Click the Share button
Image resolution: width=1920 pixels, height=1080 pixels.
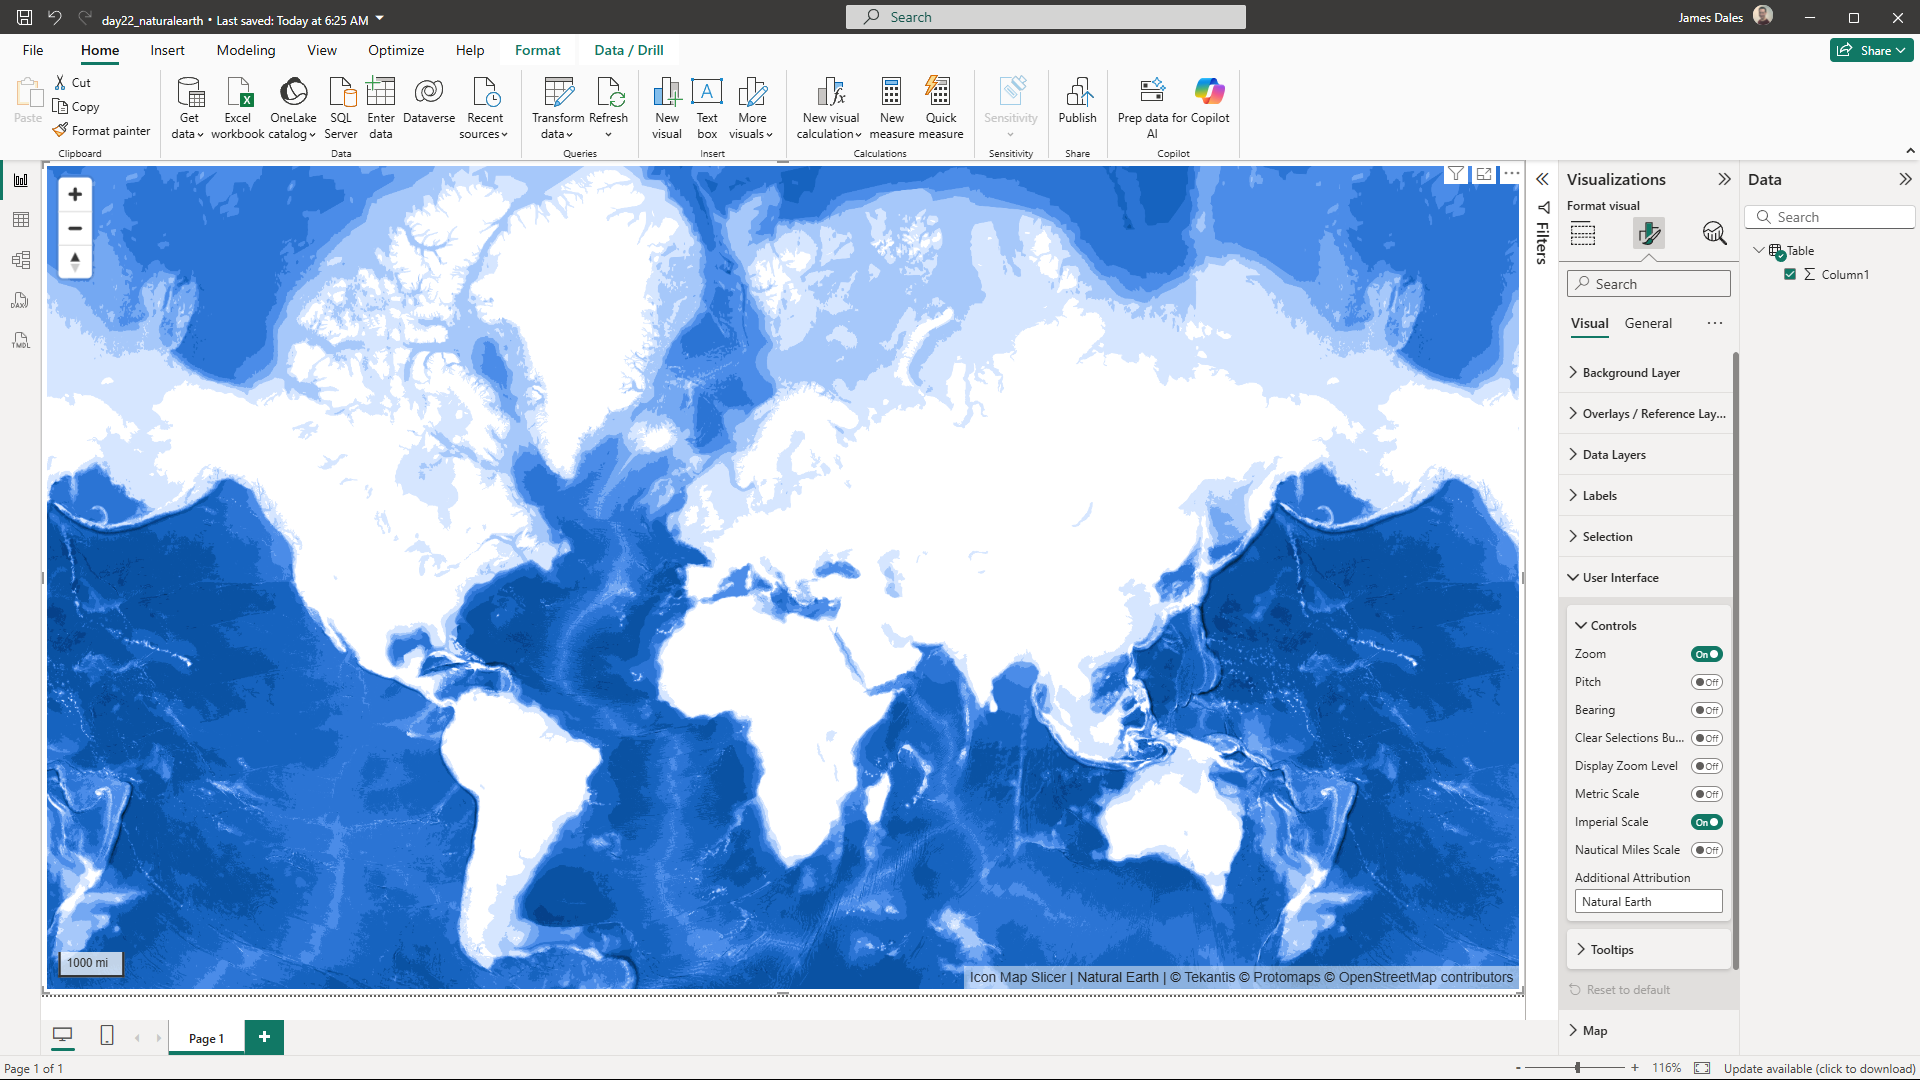[1871, 49]
